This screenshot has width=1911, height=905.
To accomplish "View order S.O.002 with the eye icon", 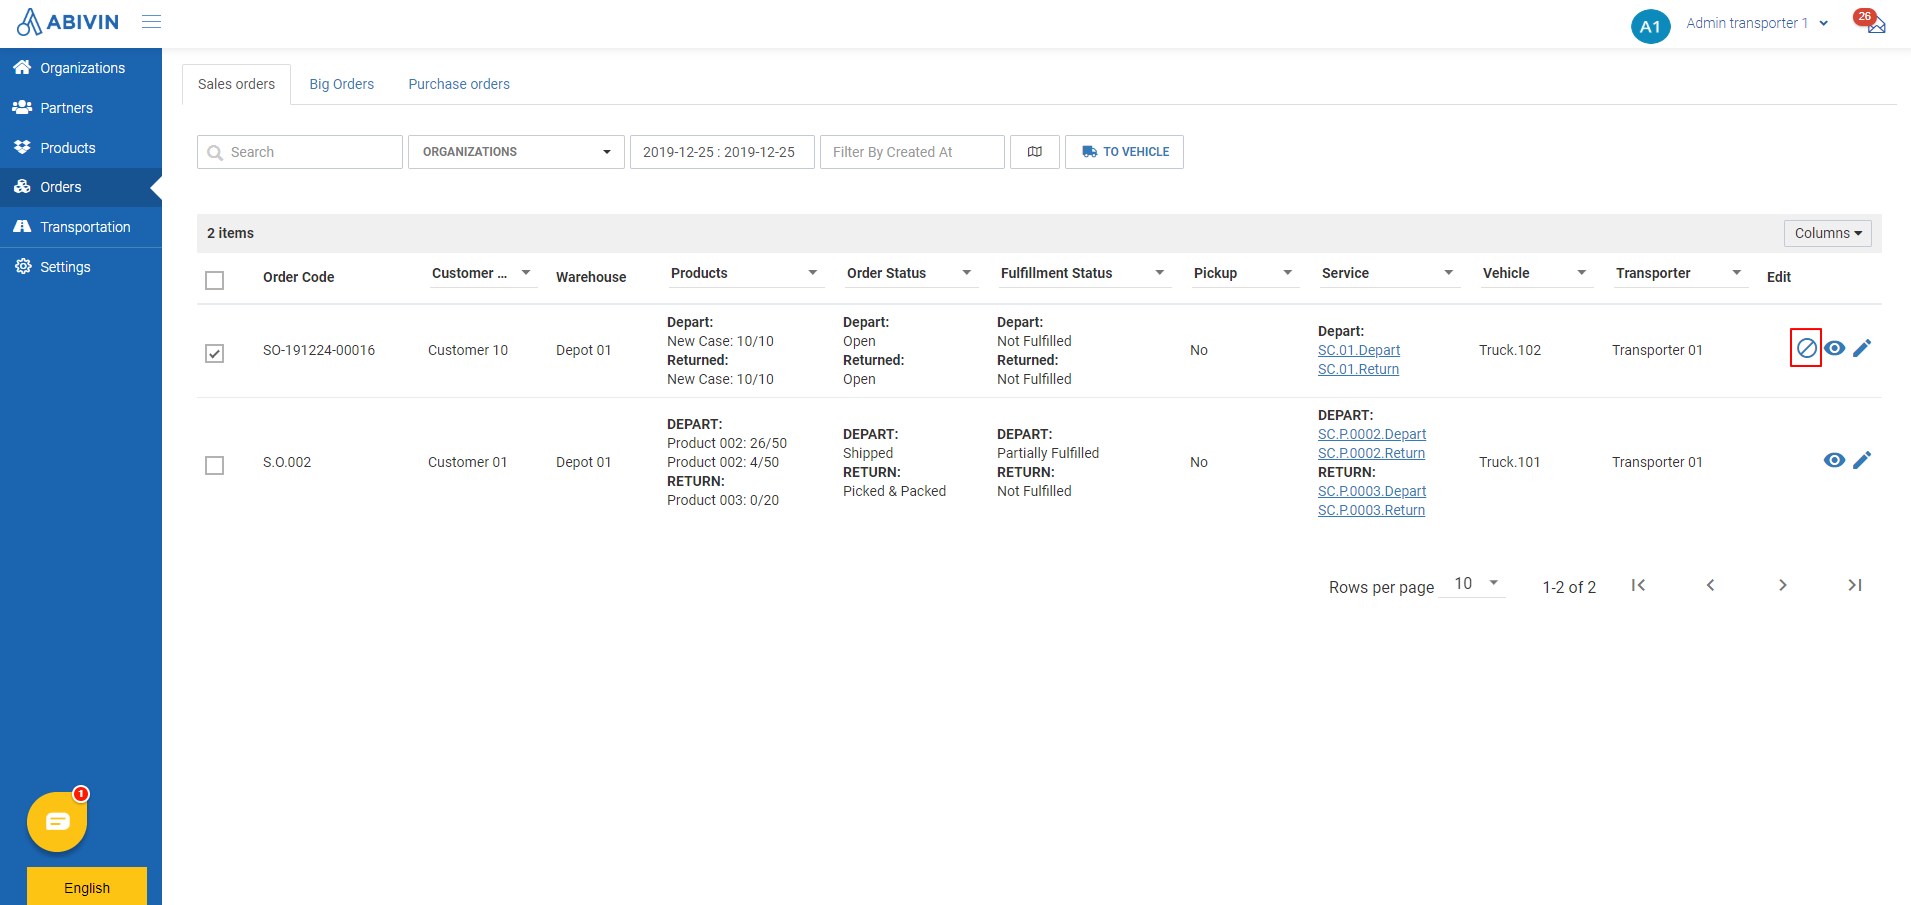I will point(1834,460).
